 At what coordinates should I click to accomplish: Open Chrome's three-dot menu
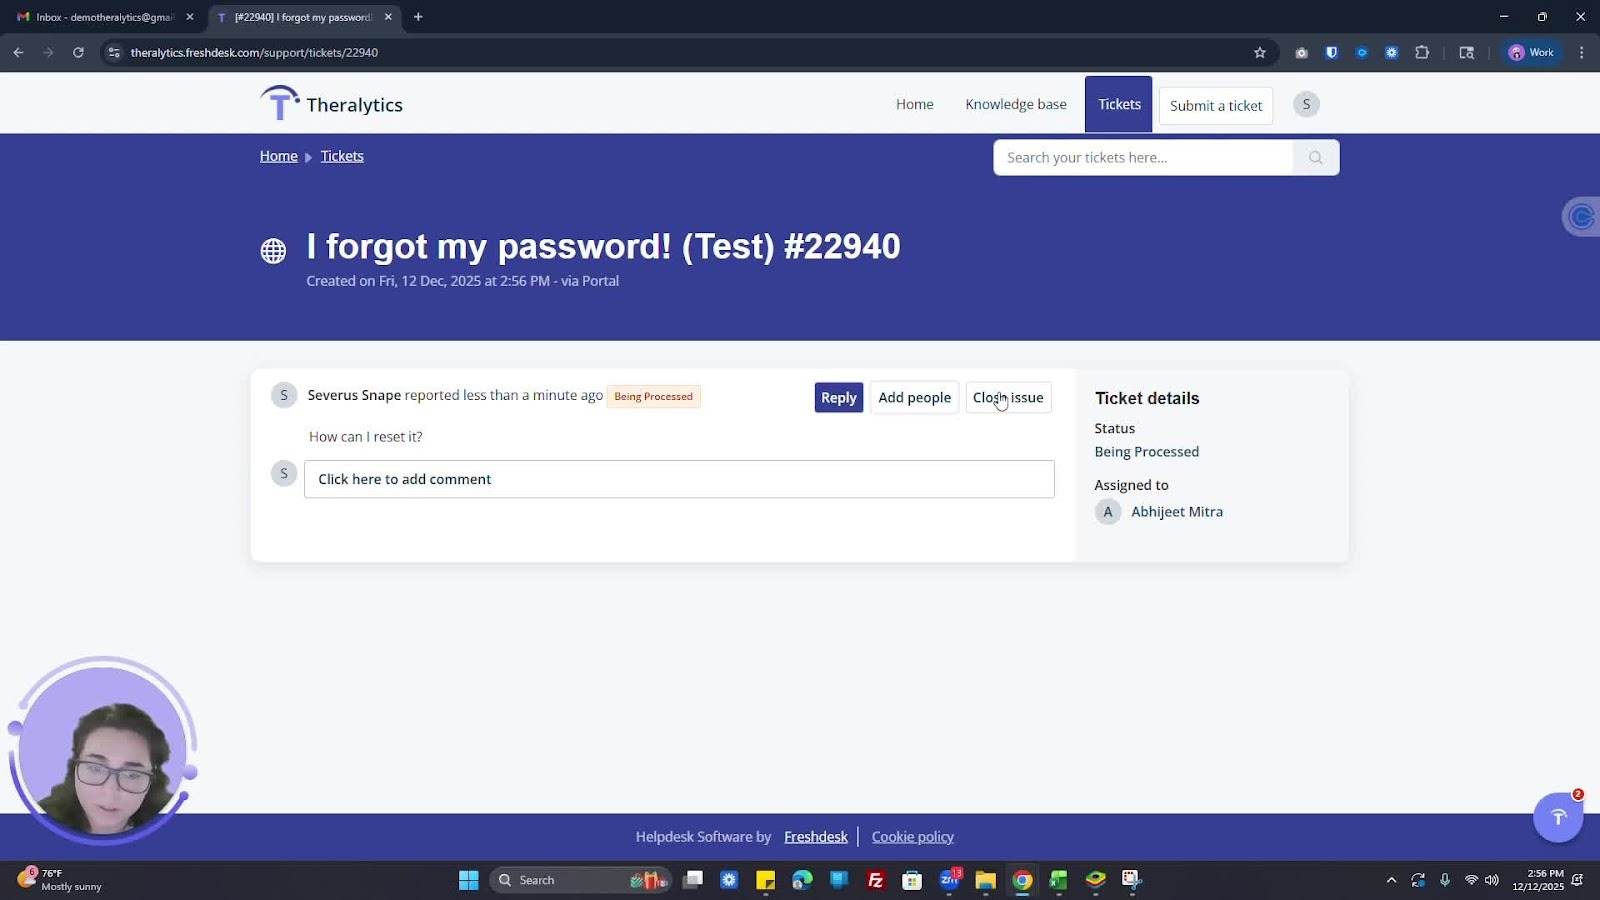(x=1581, y=53)
